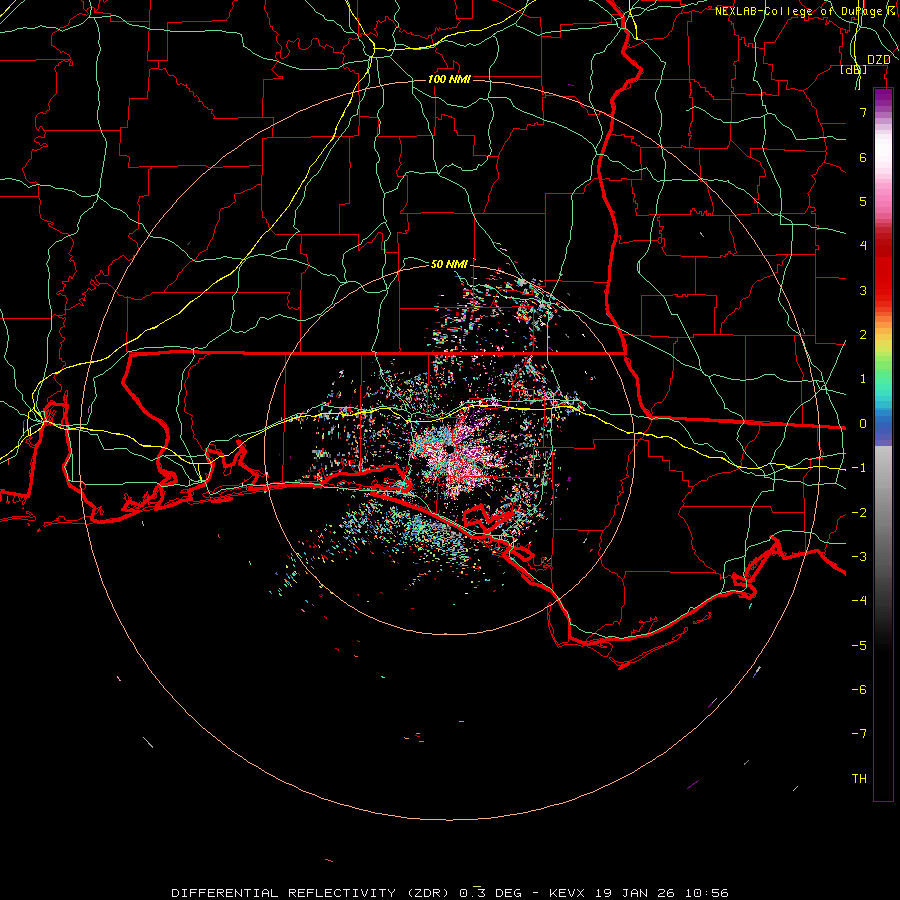Click the "7" value on color scale
The height and width of the screenshot is (900, 900).
point(863,112)
